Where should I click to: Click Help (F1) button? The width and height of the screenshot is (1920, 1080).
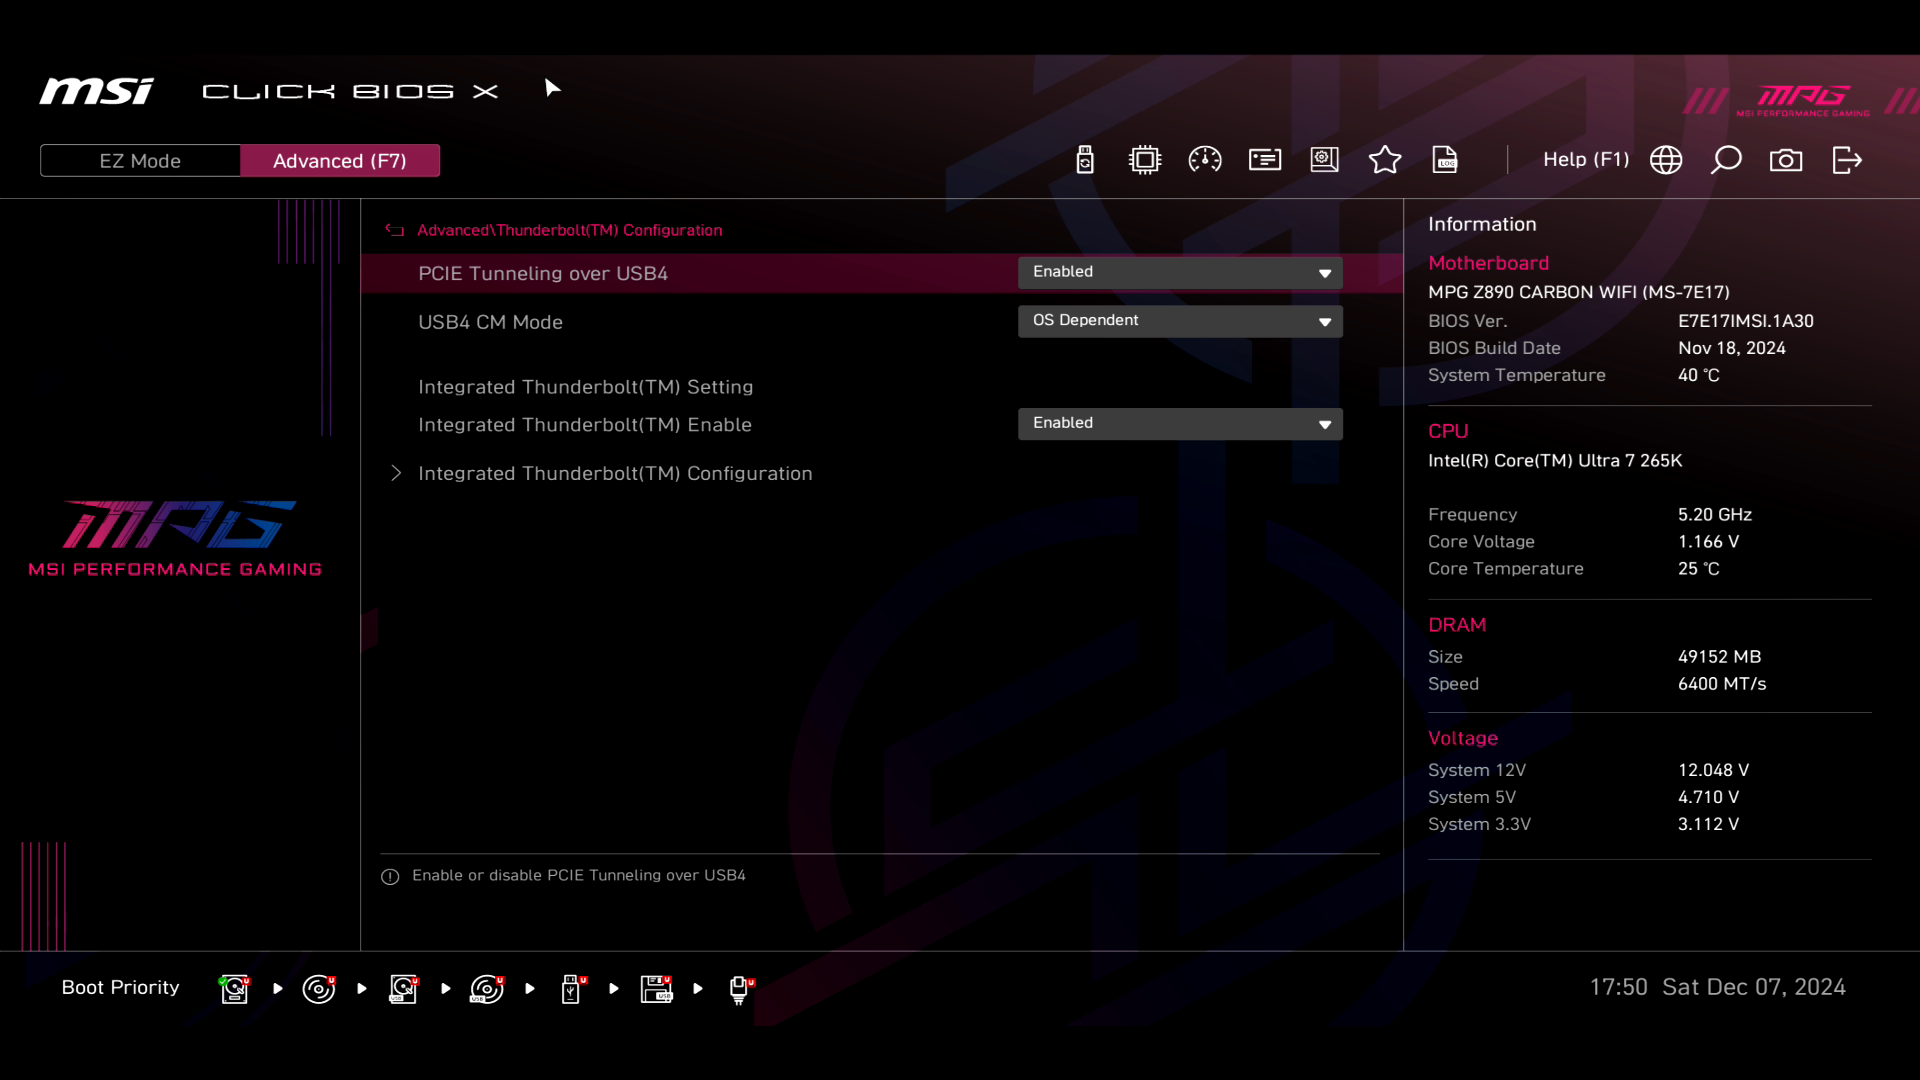(1585, 160)
